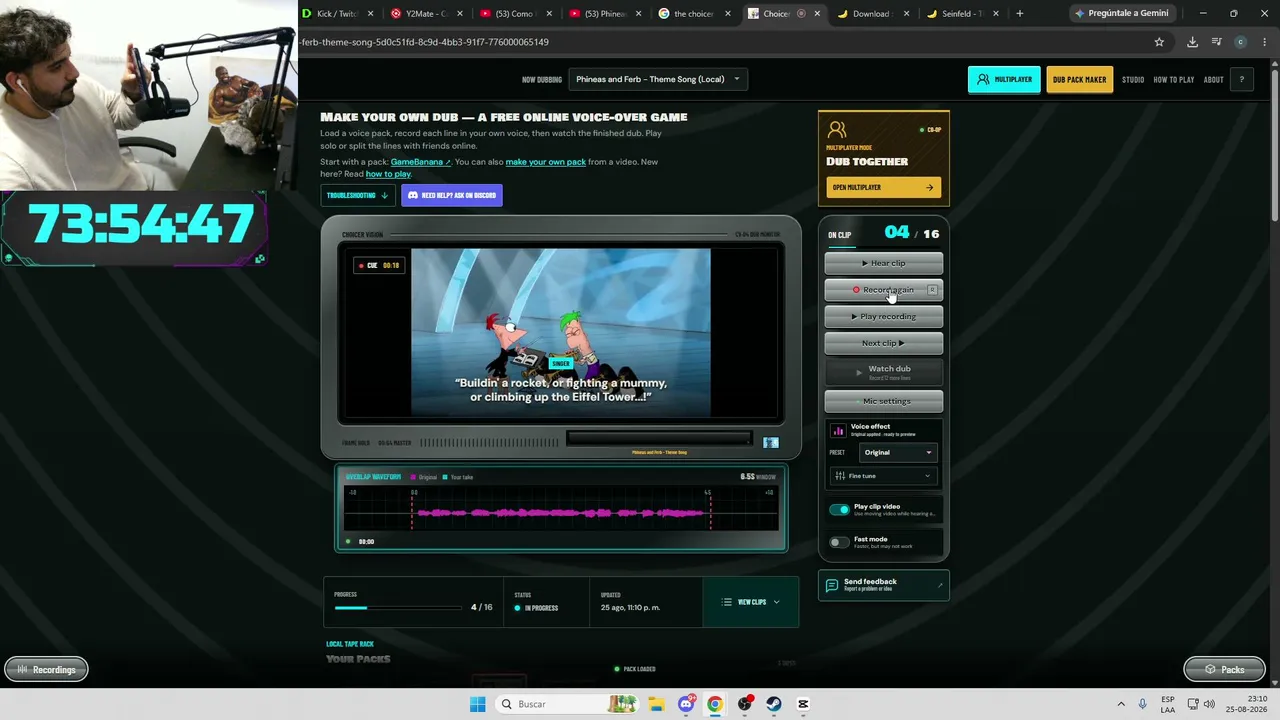Click the taskbar Buscar search box
1280x720 pixels.
click(567, 704)
